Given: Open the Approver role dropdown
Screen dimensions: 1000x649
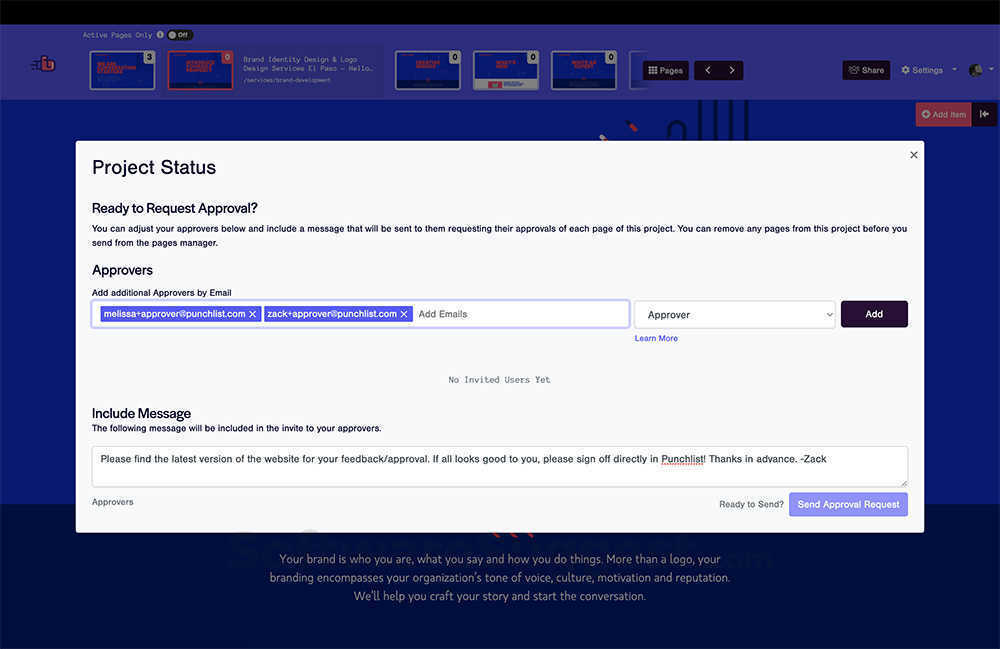Looking at the screenshot, I should pos(734,313).
